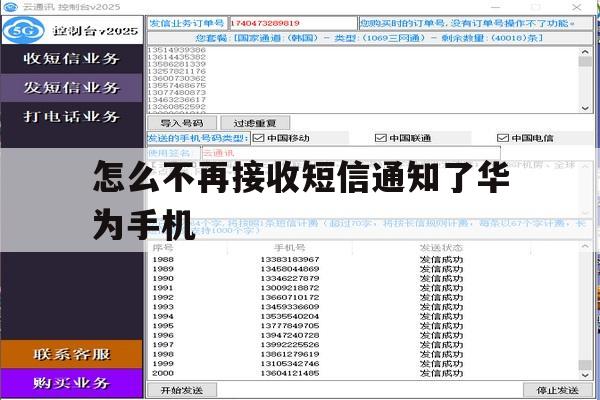Screen dimensions: 600x400
Task: Click the 发送的手机号码类型 label
Action: (198, 138)
